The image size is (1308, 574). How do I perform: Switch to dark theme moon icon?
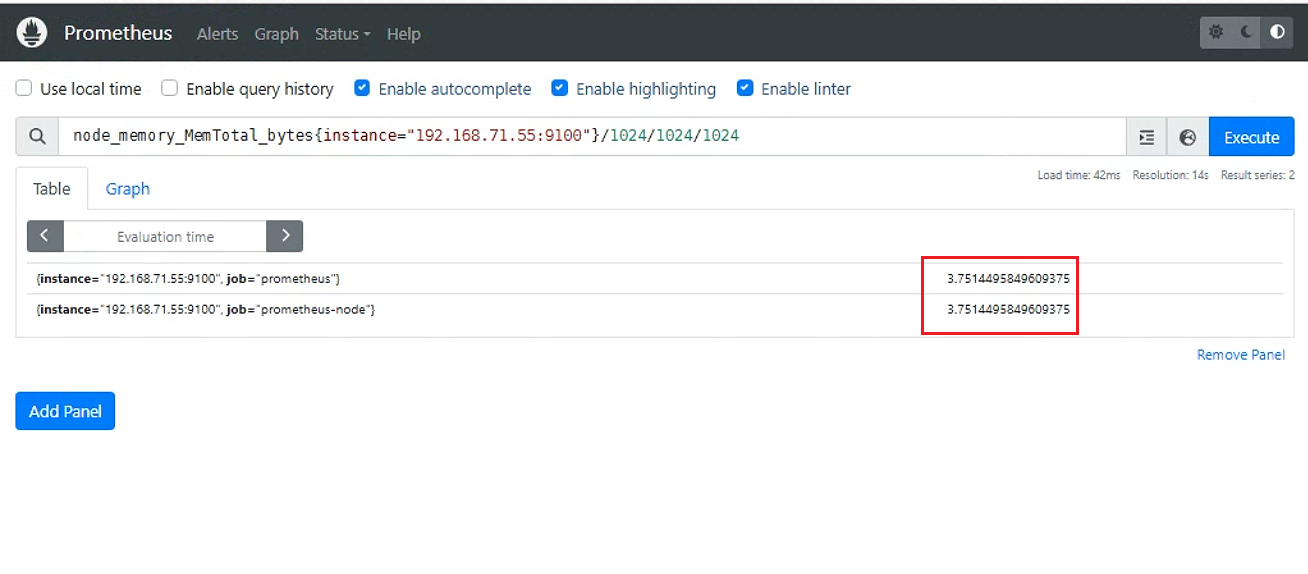pos(1246,32)
